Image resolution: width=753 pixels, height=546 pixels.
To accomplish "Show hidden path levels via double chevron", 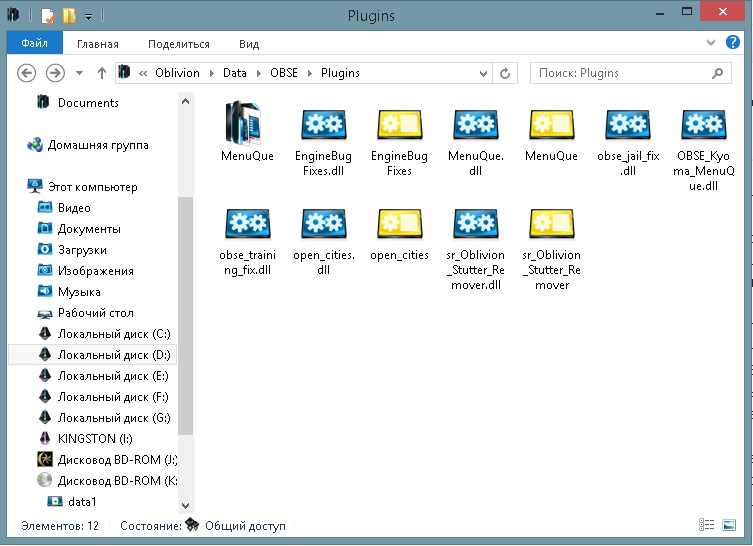I will (x=143, y=73).
